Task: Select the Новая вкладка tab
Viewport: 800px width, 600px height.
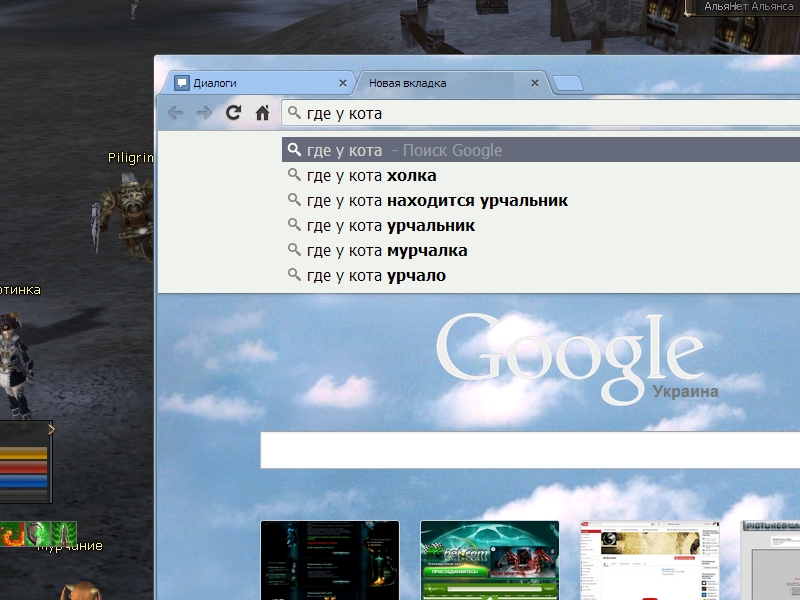Action: [452, 83]
